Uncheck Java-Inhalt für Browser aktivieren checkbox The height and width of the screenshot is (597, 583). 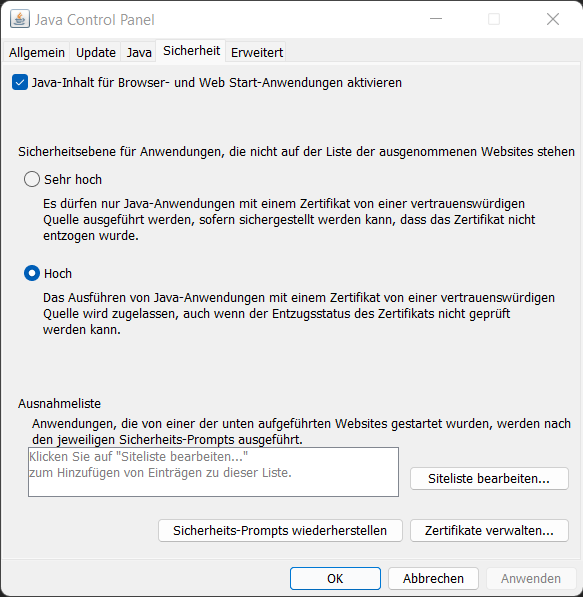pyautogui.click(x=20, y=82)
